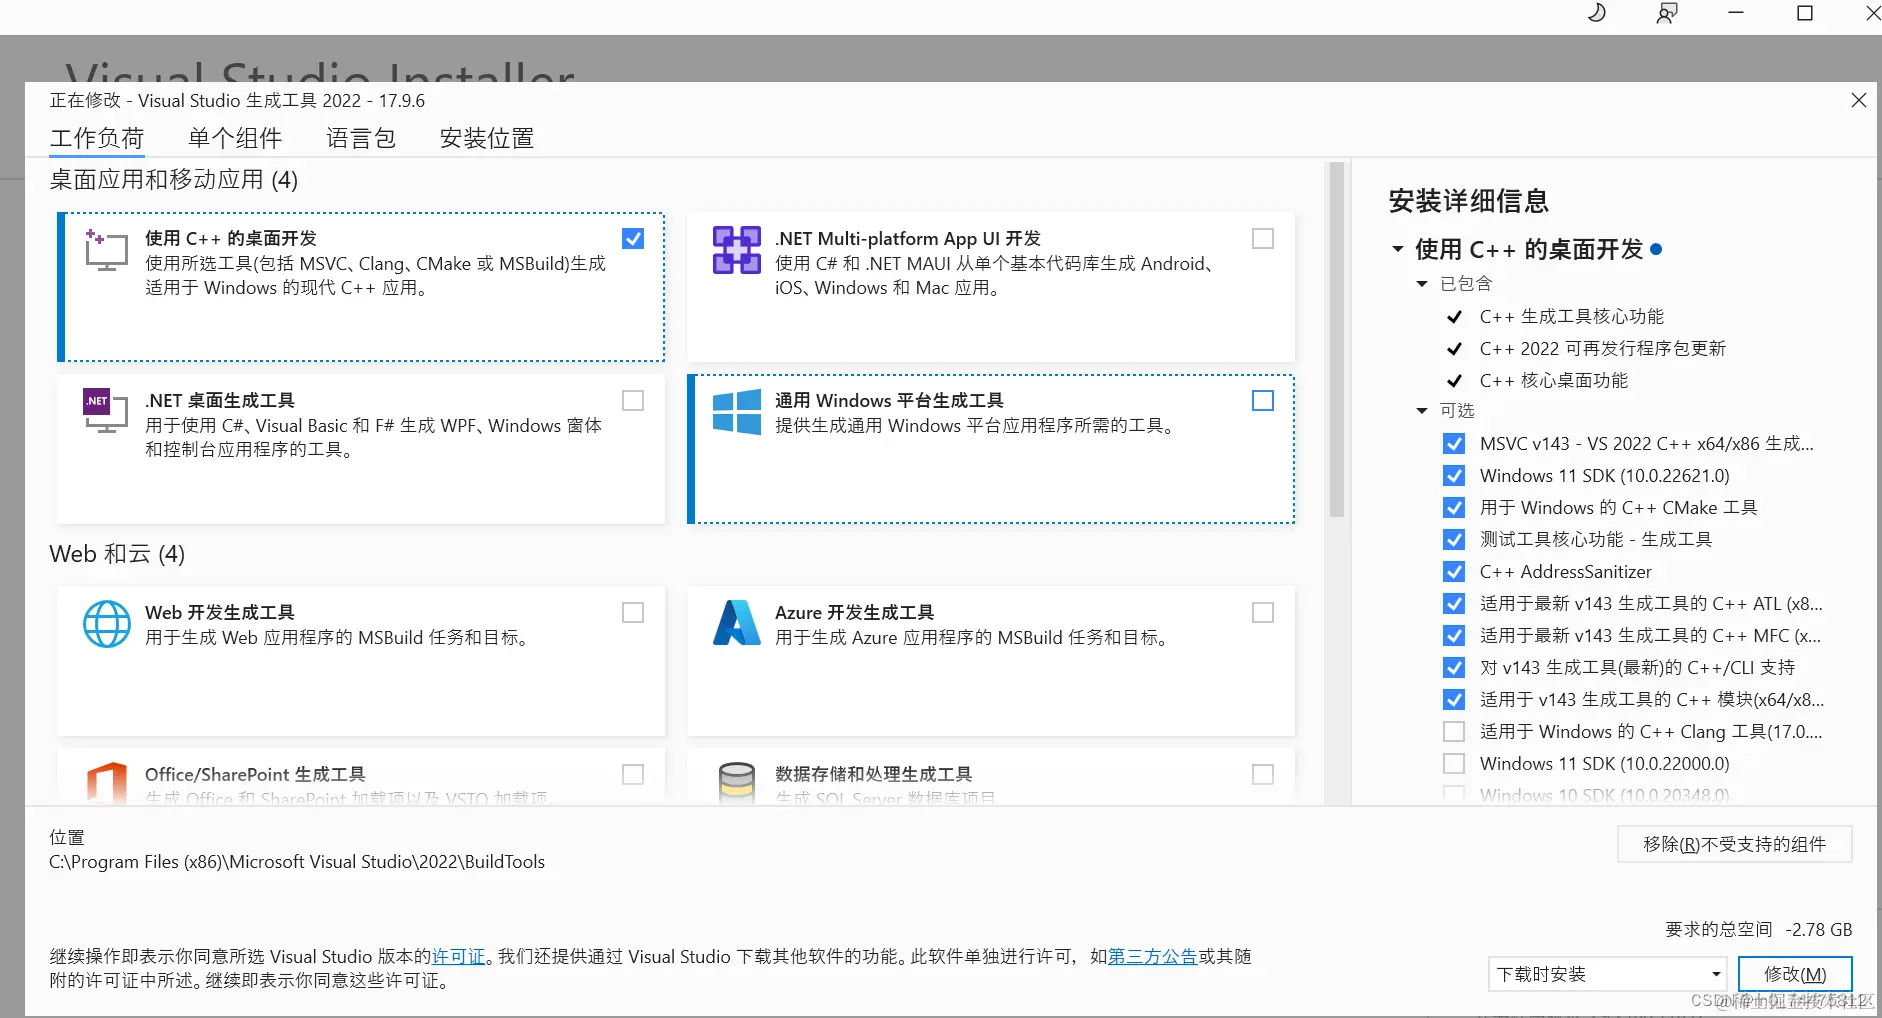Viewport: 1882px width, 1018px height.
Task: Click C++ 生成工具核心功能 included item
Action: pyautogui.click(x=1572, y=317)
